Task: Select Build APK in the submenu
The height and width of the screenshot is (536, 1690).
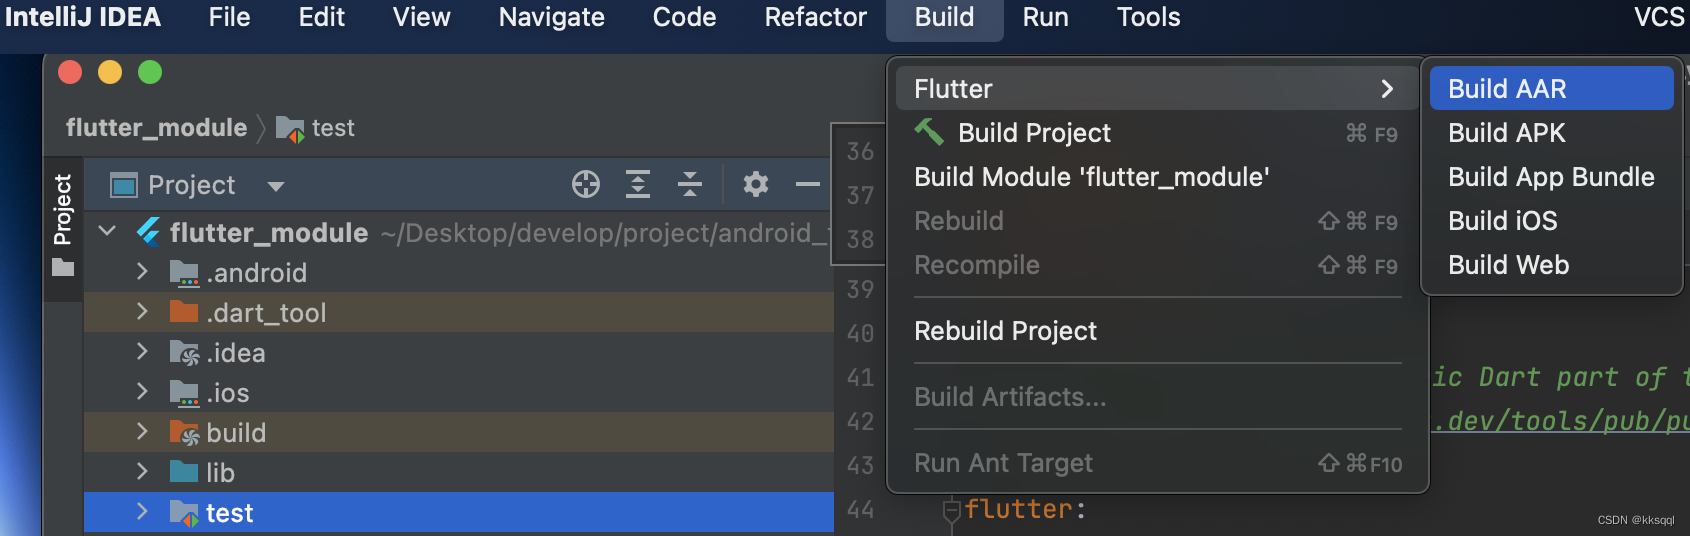Action: tap(1506, 133)
